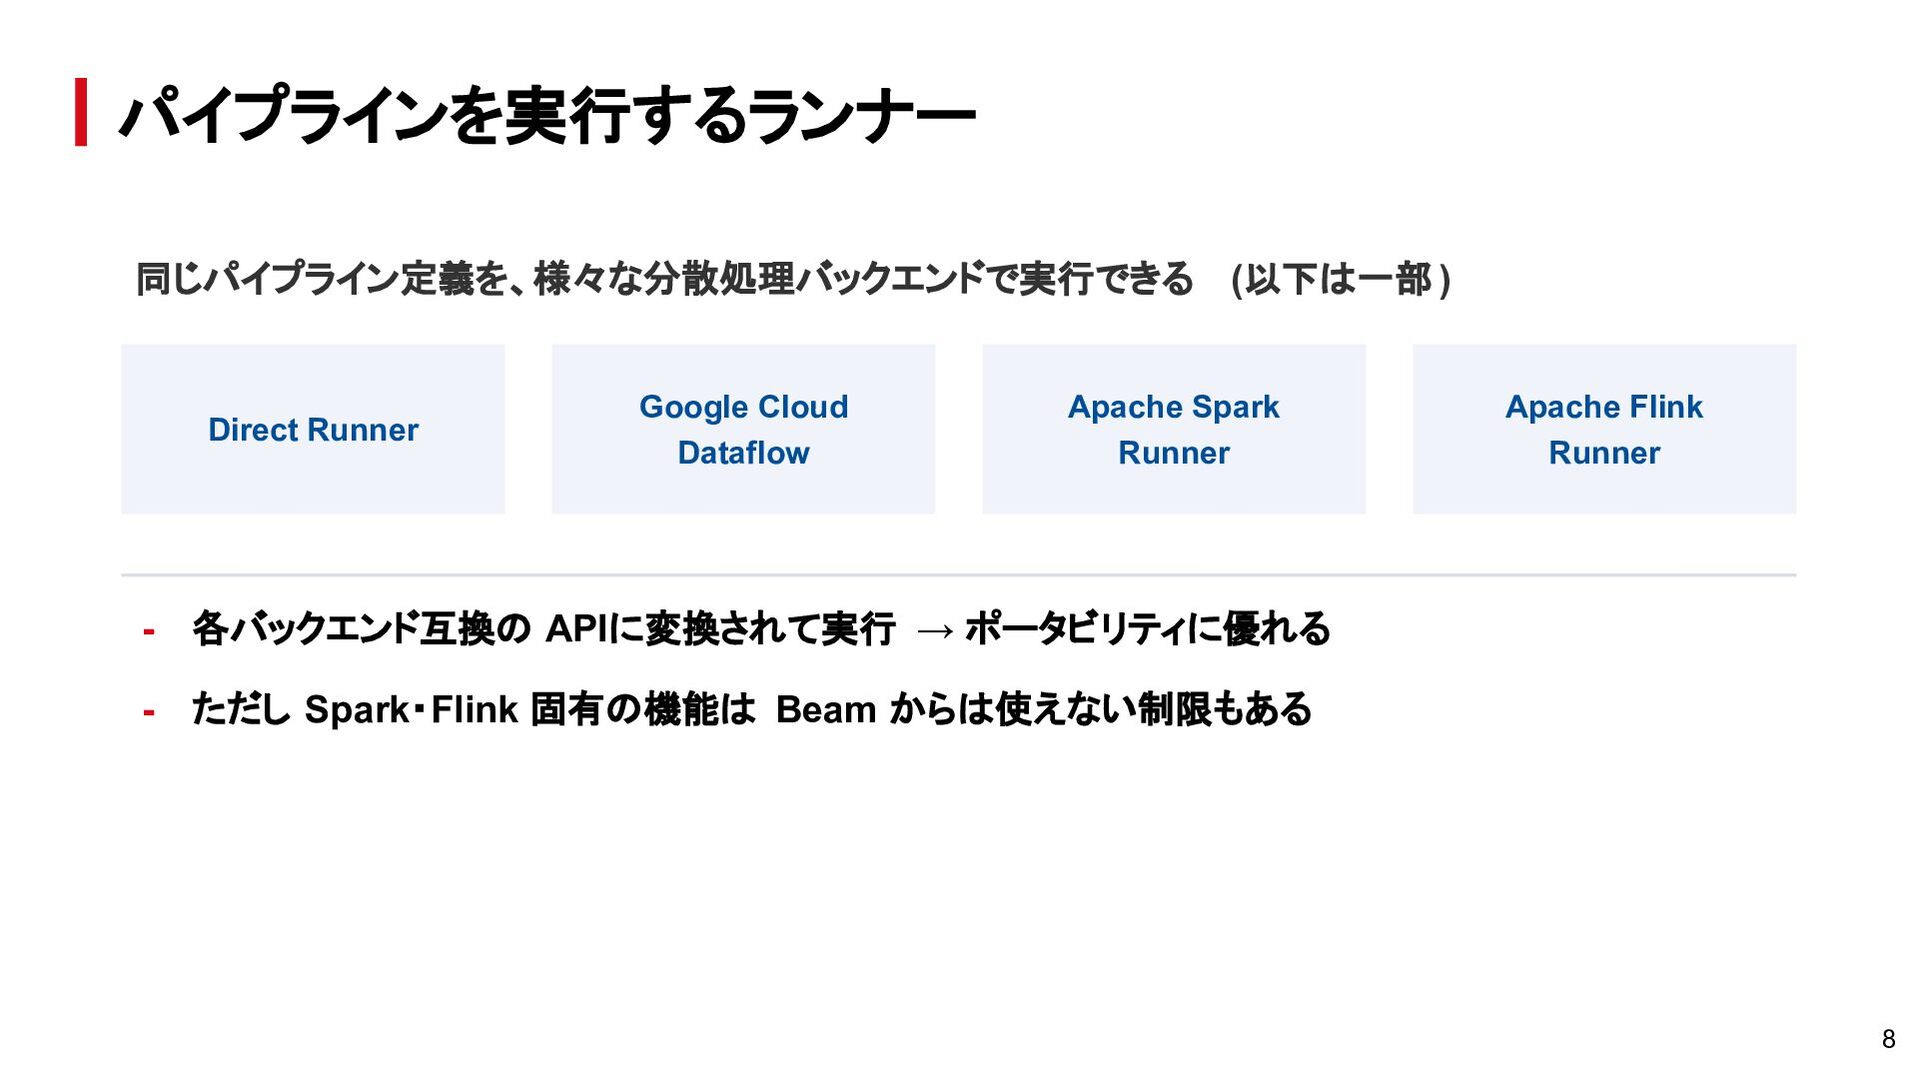Image resolution: width=1920 pixels, height=1082 pixels.
Task: Click the subtitle about 分散処理バックエンド
Action: [x=664, y=279]
